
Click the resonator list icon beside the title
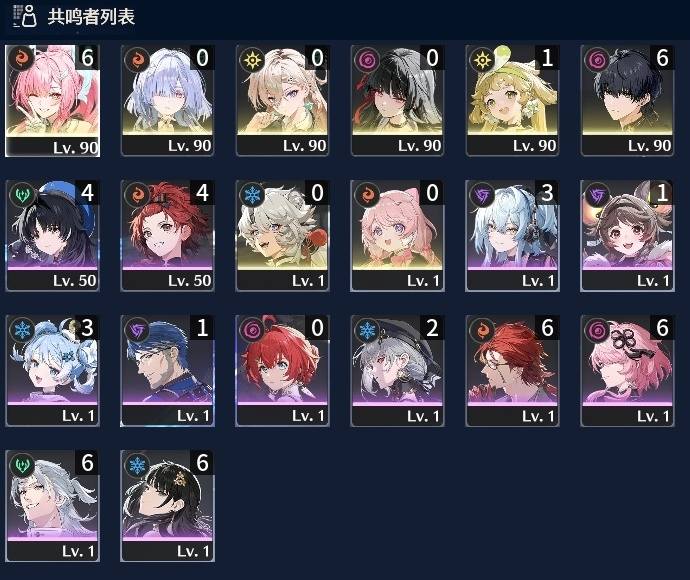[24, 16]
